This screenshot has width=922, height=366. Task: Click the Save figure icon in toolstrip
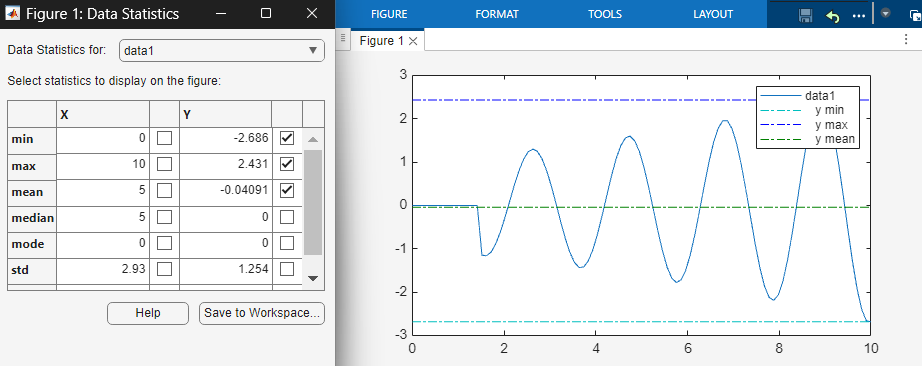click(x=806, y=15)
